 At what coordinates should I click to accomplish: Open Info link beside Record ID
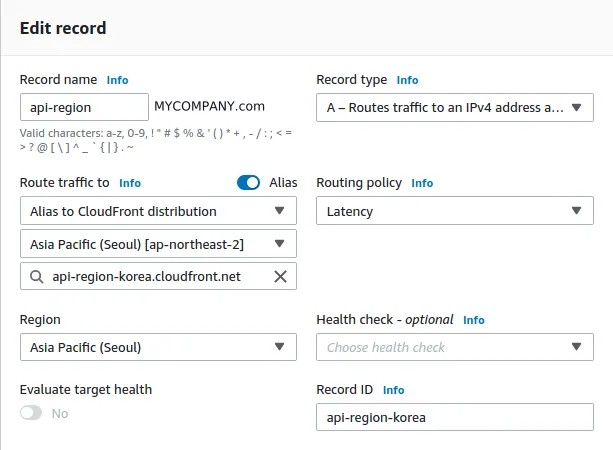394,390
